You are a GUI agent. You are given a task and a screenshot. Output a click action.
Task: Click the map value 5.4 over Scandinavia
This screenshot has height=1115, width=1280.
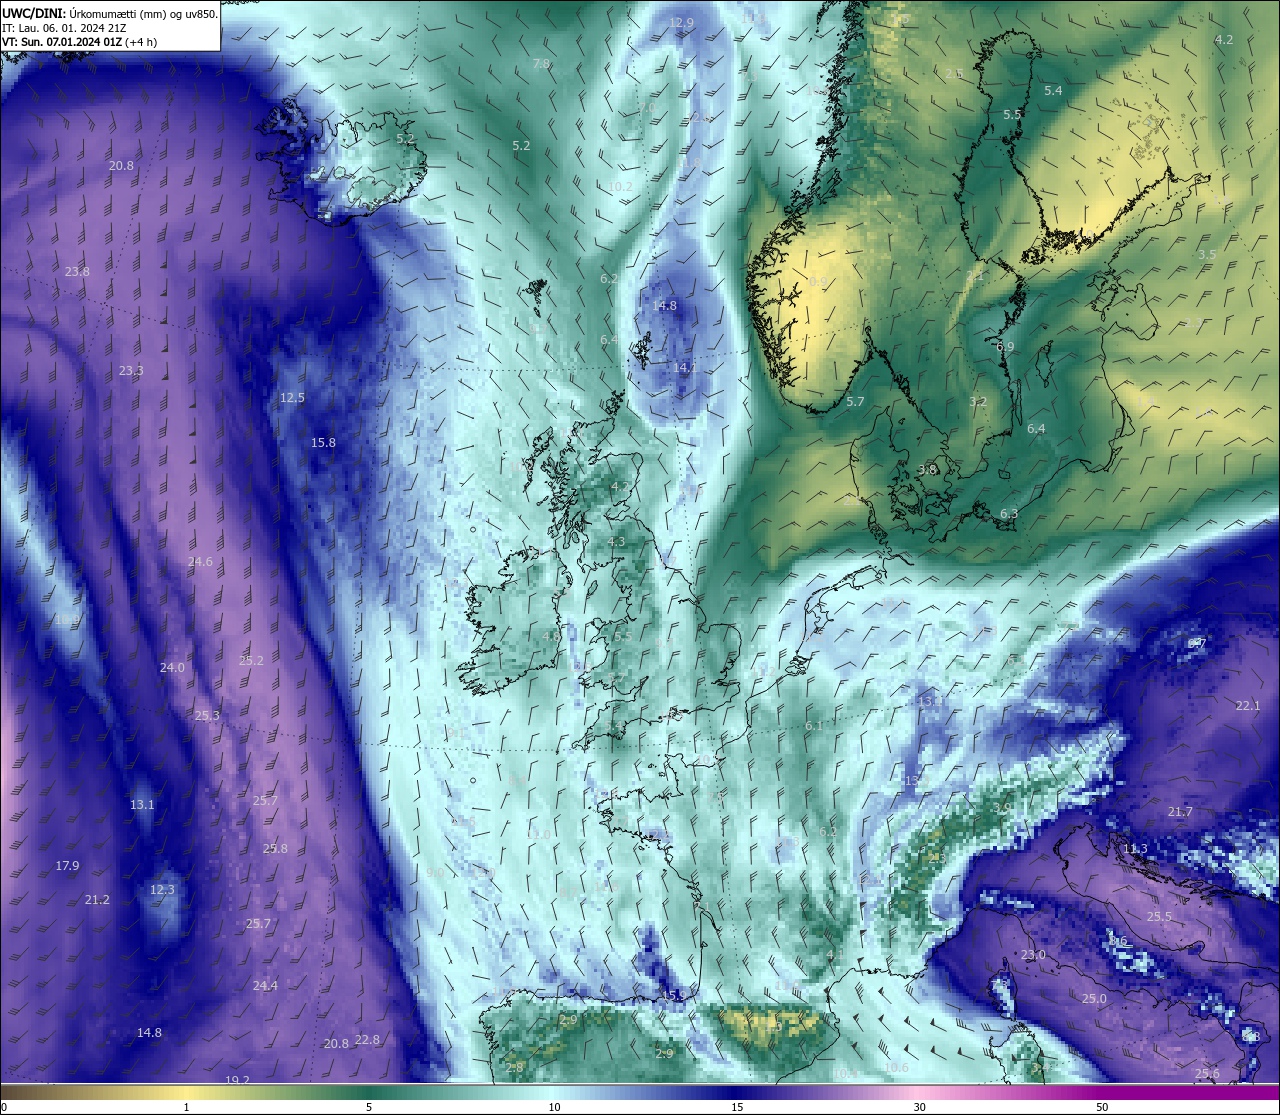(1053, 91)
